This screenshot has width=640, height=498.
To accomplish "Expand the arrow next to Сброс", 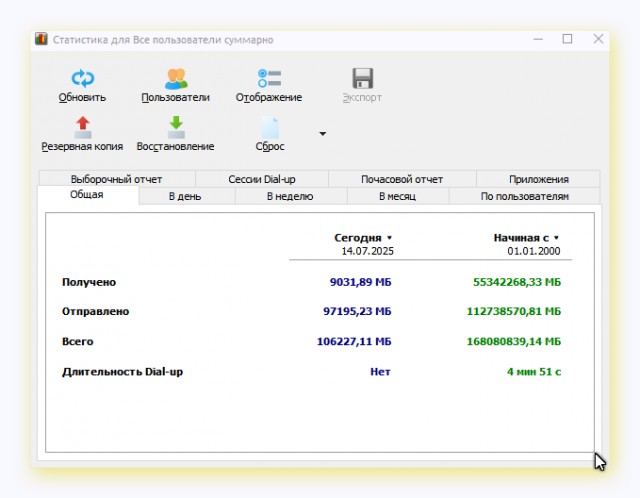I will 322,133.
